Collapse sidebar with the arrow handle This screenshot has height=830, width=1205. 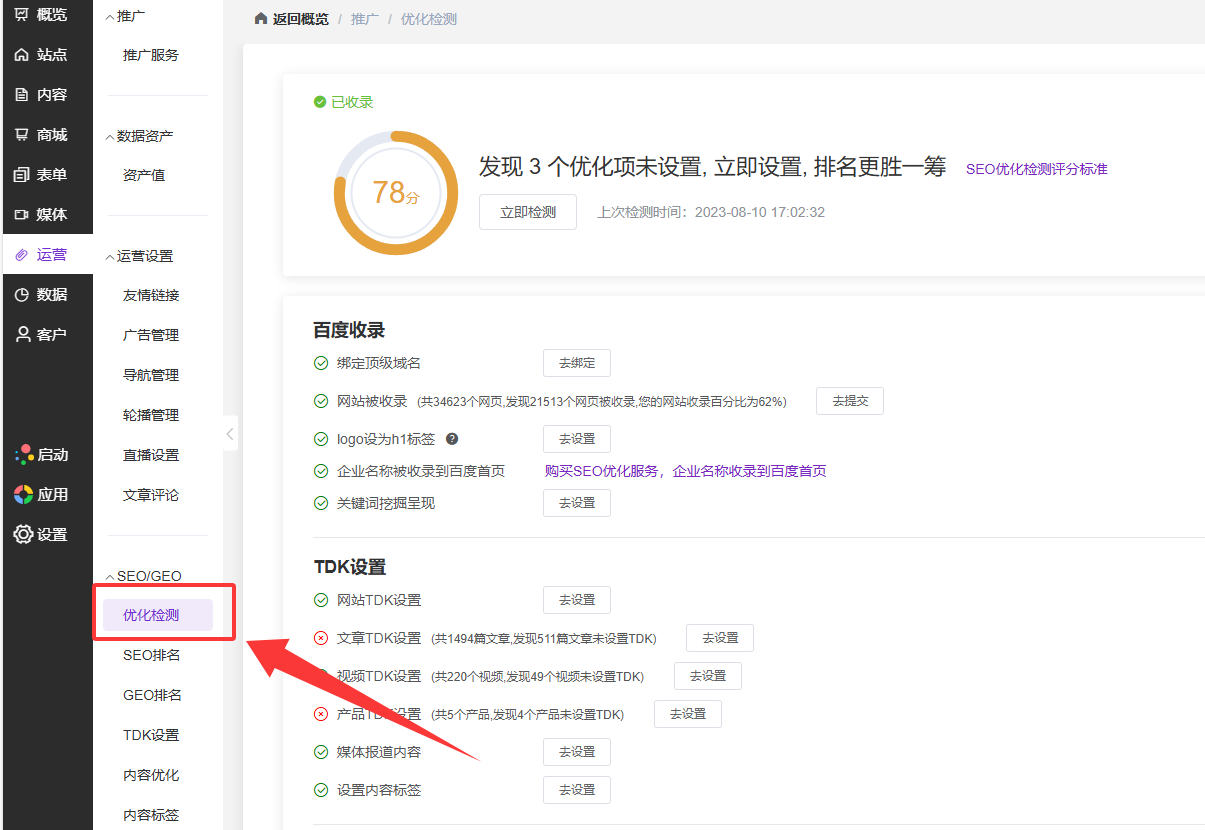[x=230, y=434]
